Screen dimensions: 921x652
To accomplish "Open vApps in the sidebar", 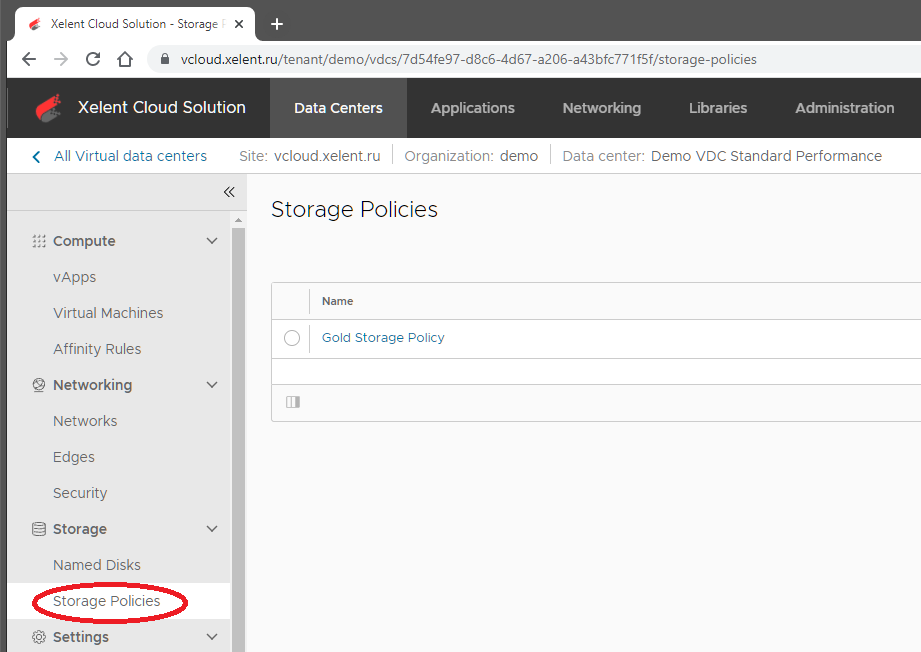I will click(75, 277).
